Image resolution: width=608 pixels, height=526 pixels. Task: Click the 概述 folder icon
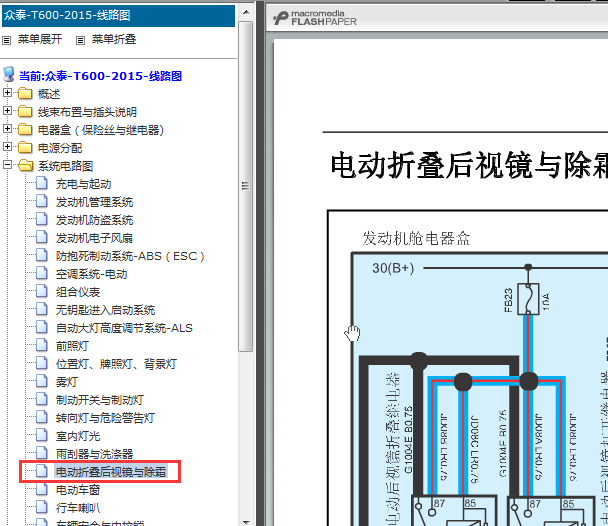25,93
